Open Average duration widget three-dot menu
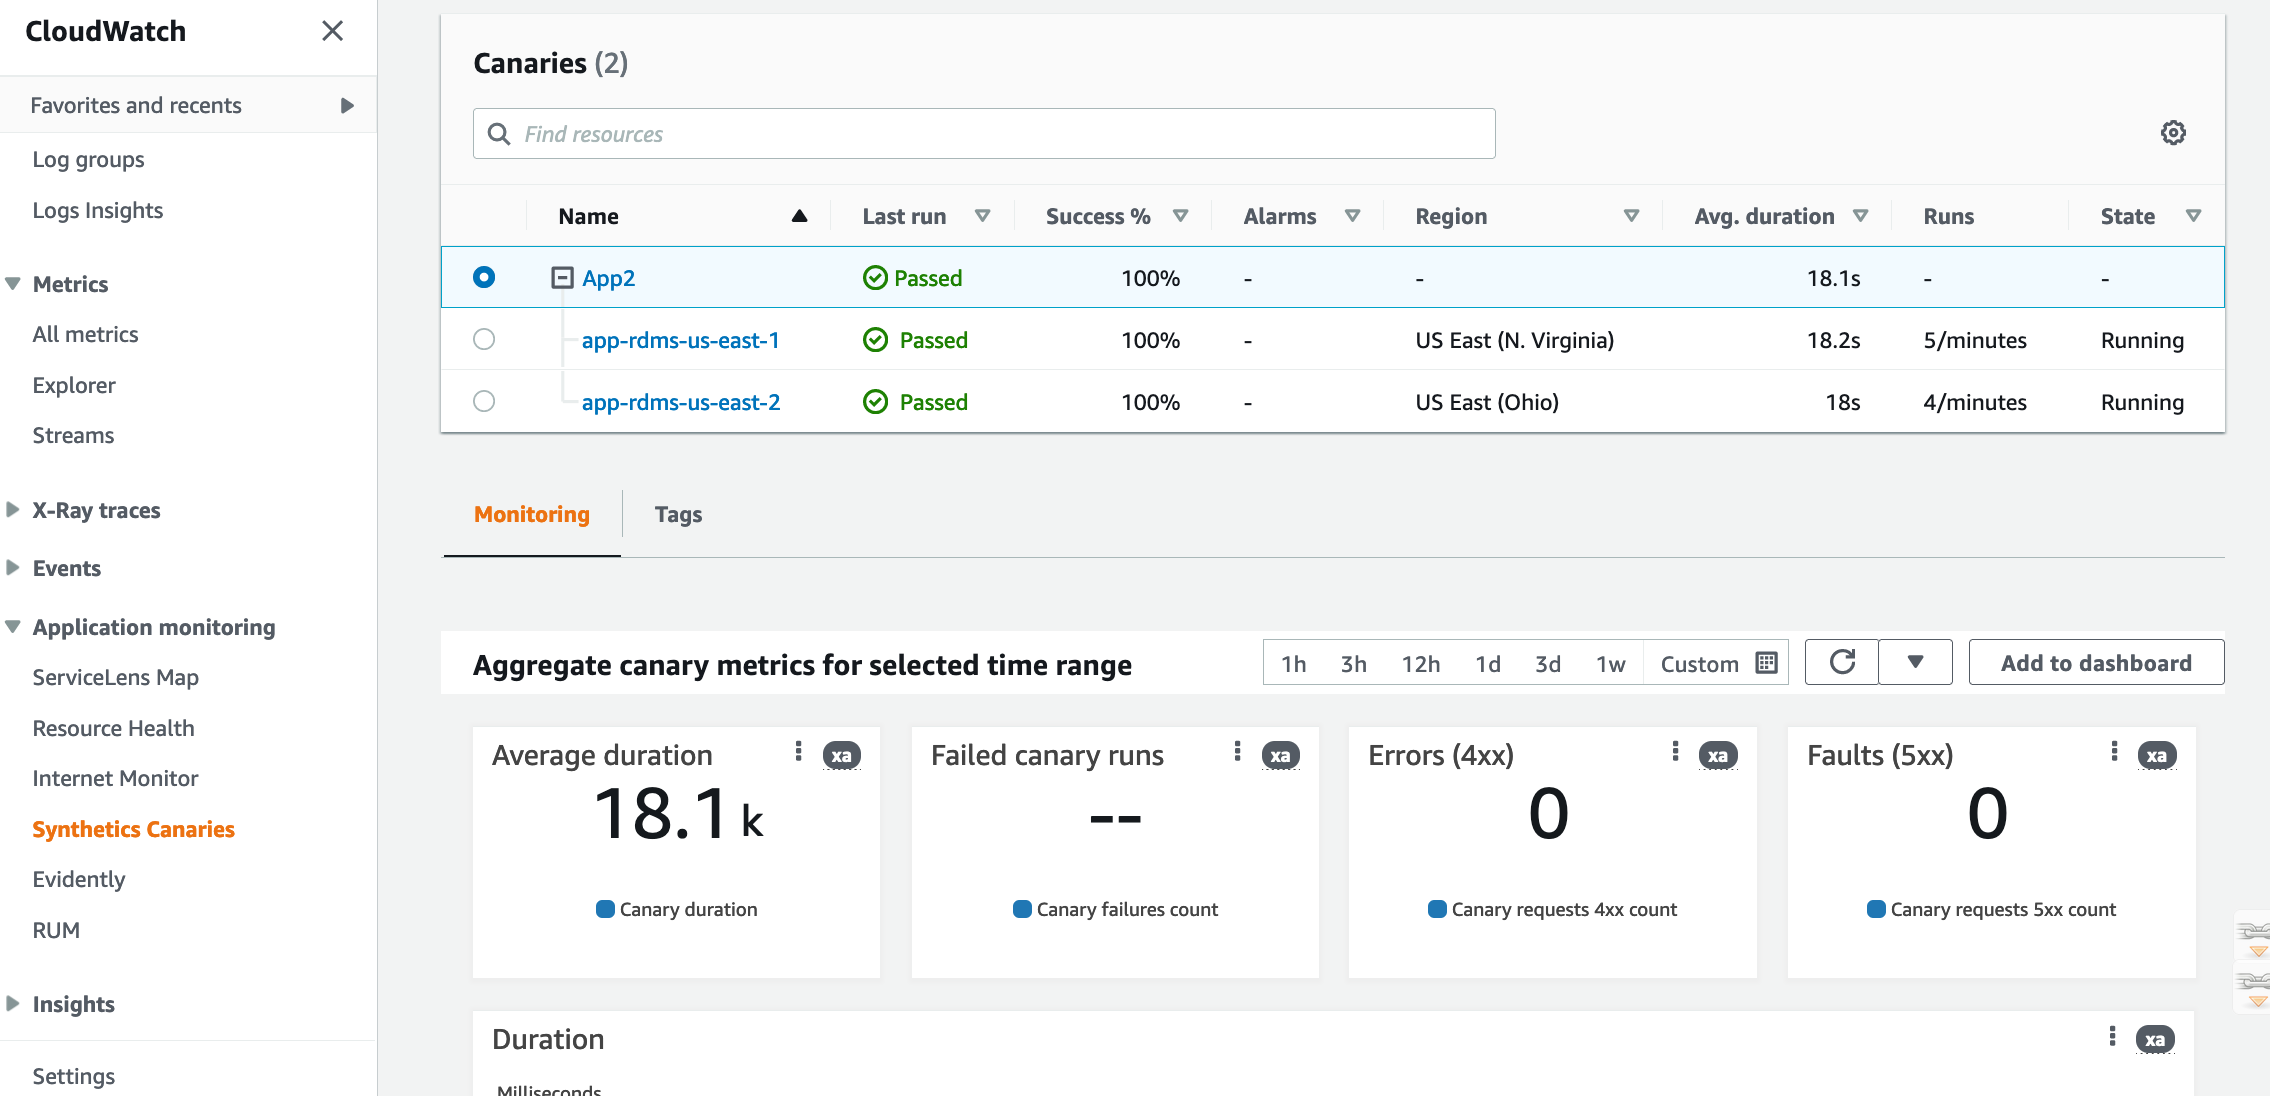 pyautogui.click(x=798, y=752)
